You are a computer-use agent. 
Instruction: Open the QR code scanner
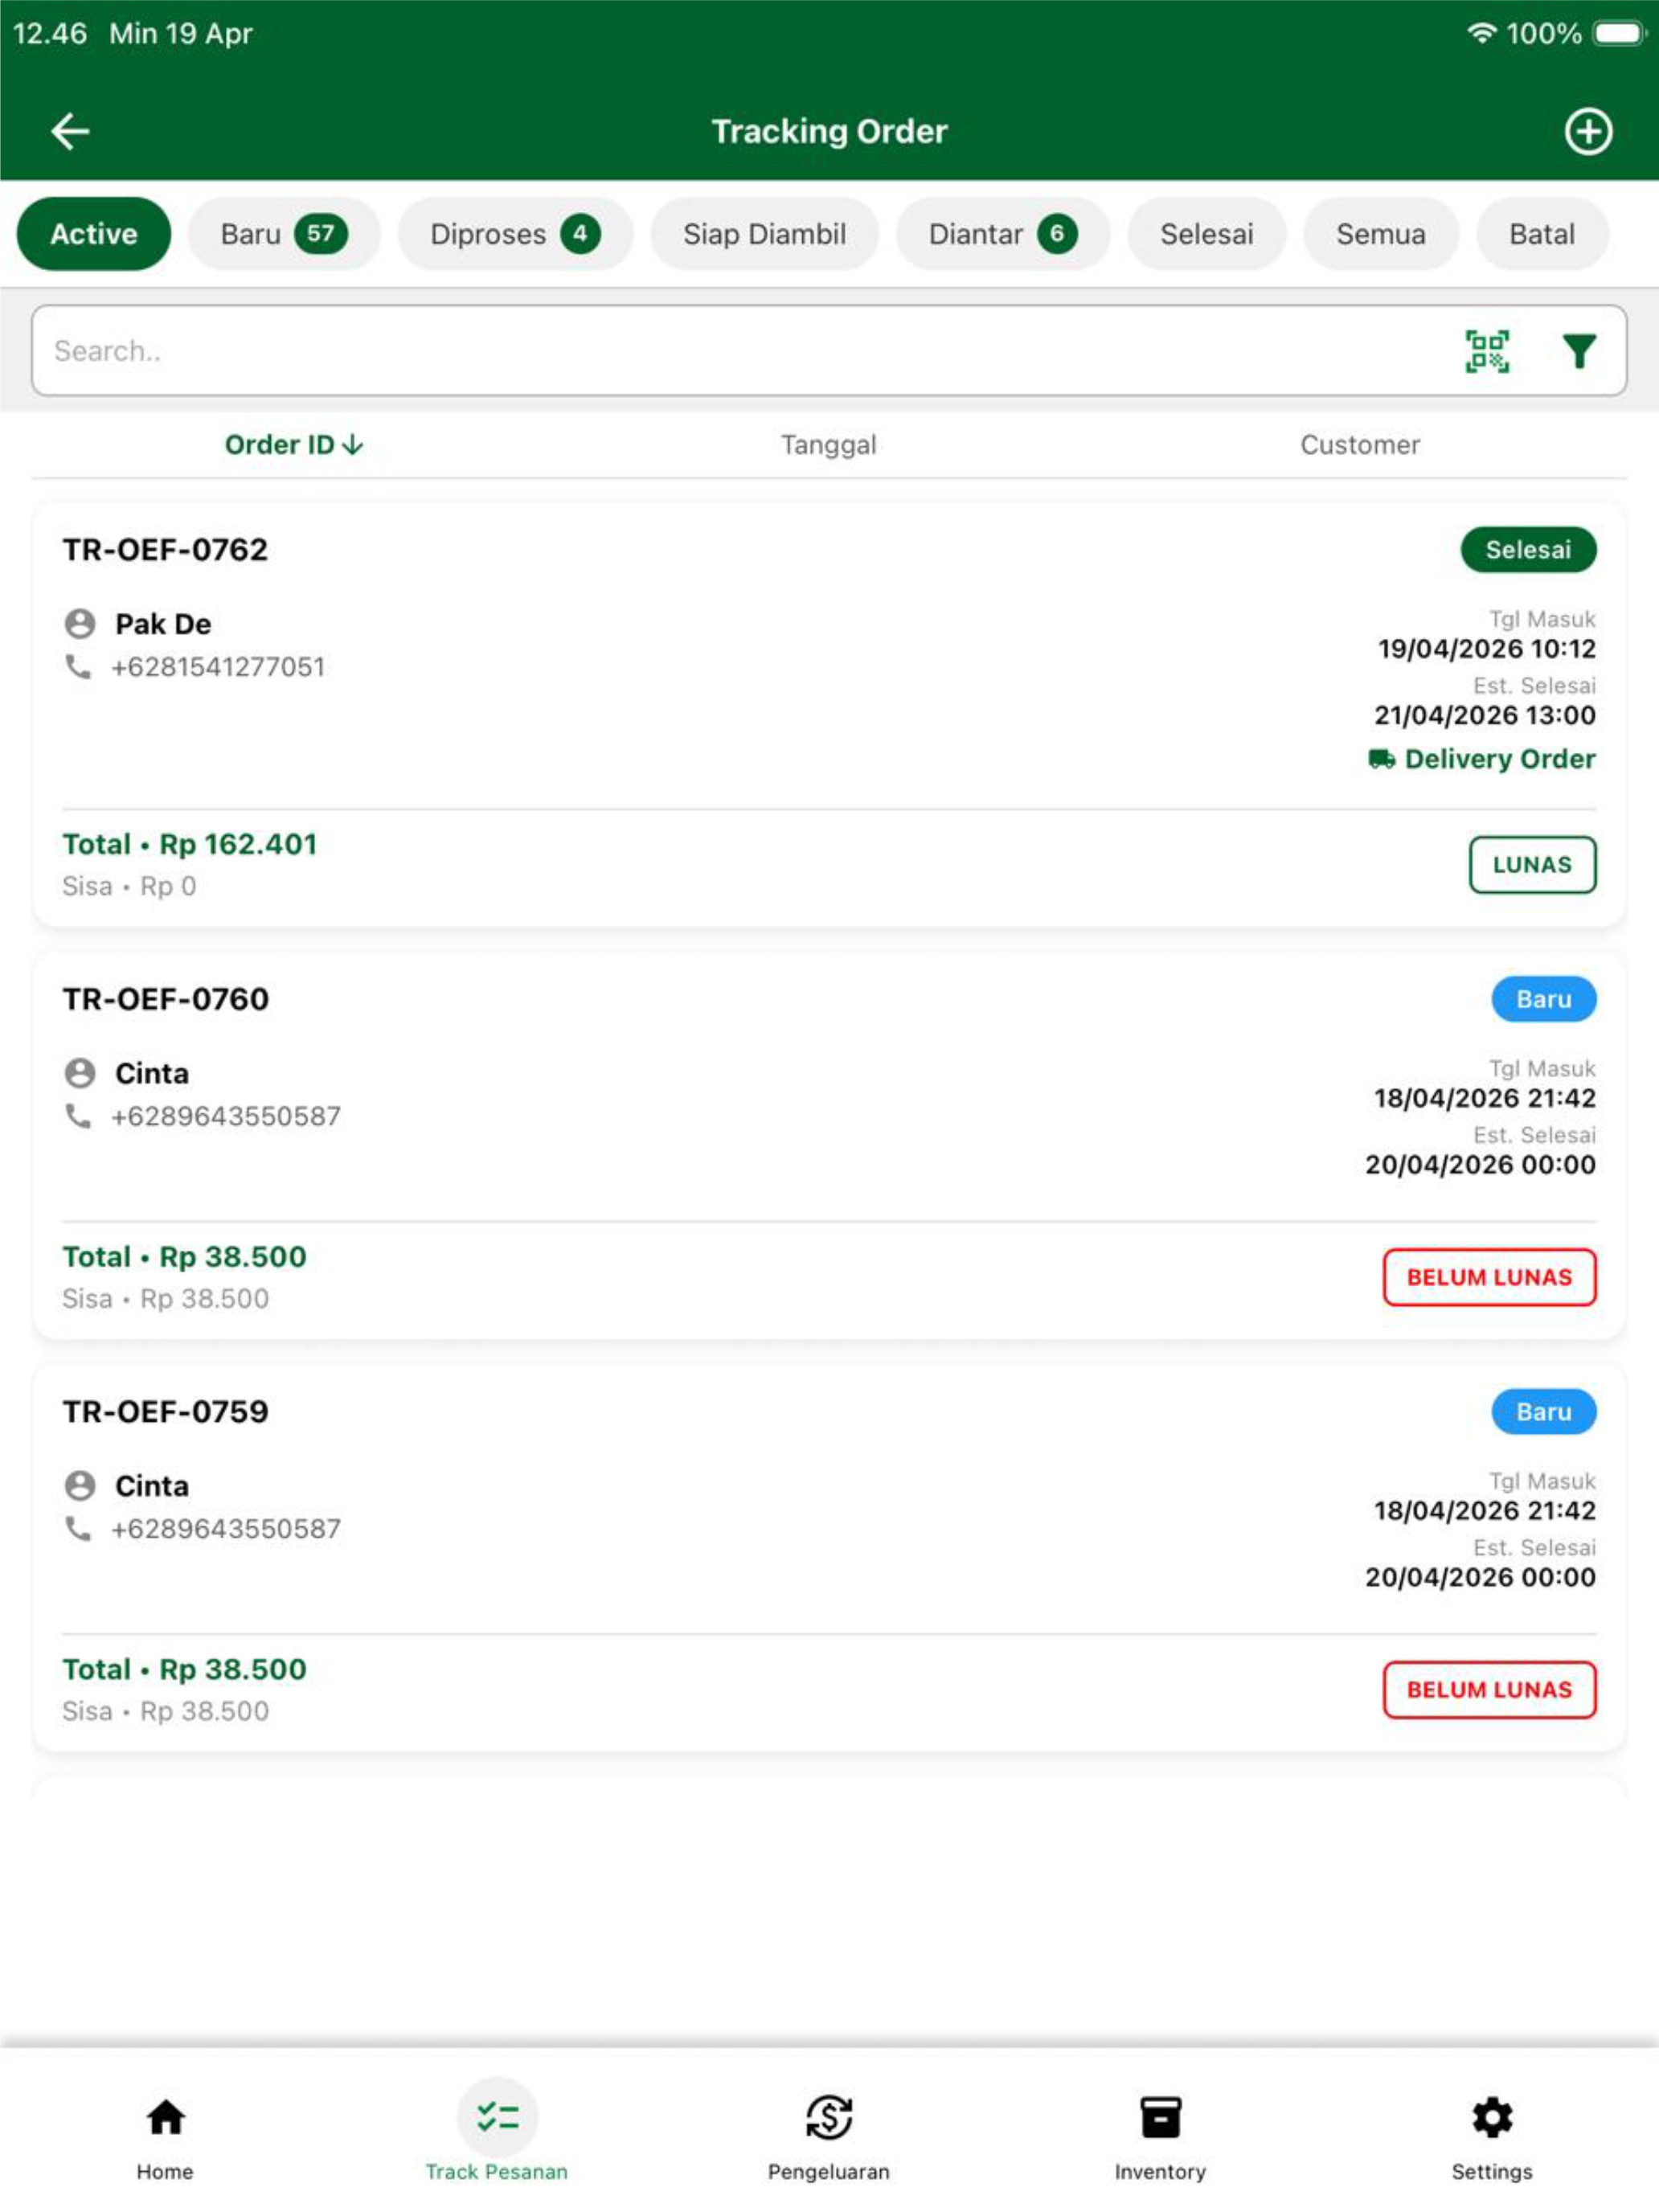tap(1487, 351)
